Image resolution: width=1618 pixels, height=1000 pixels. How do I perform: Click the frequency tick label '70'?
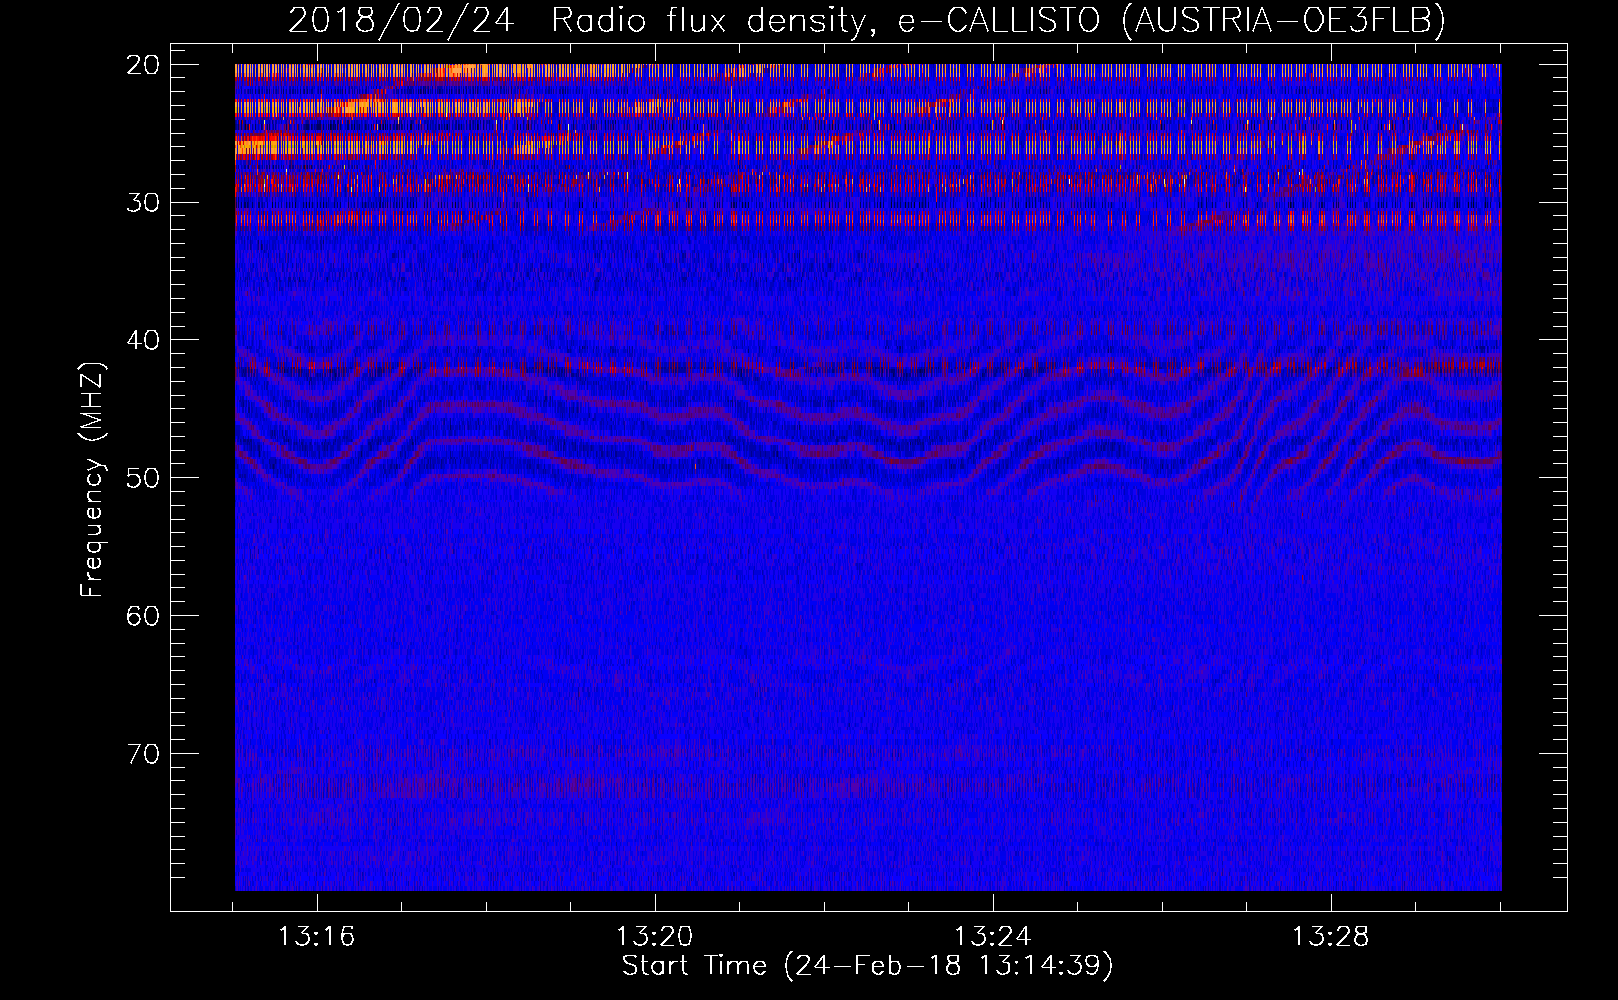click(x=143, y=753)
